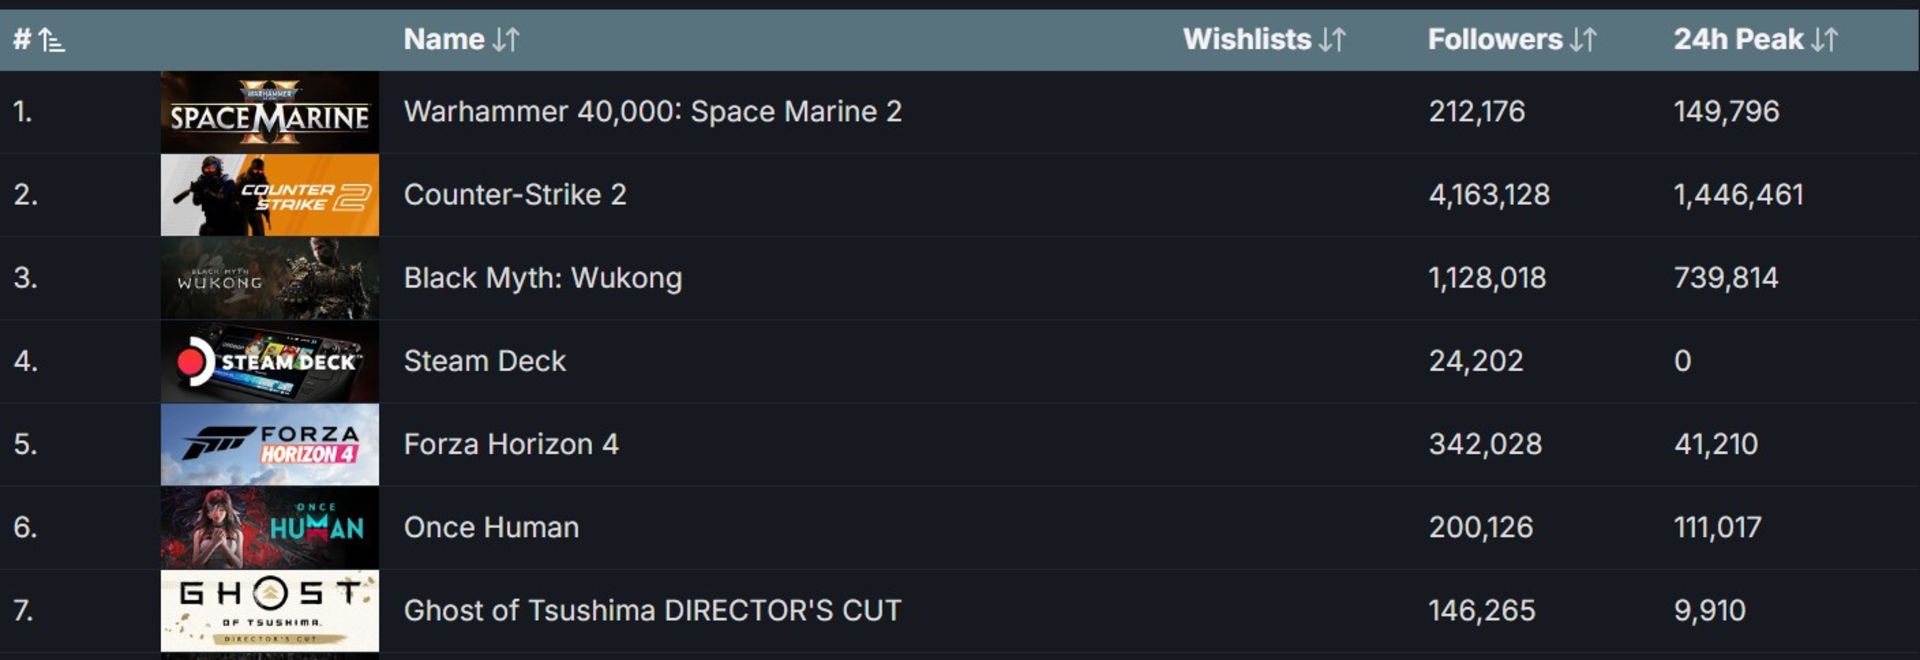Viewport: 1920px width, 660px height.
Task: Click the Wishlists sort arrows icon
Action: (1333, 40)
